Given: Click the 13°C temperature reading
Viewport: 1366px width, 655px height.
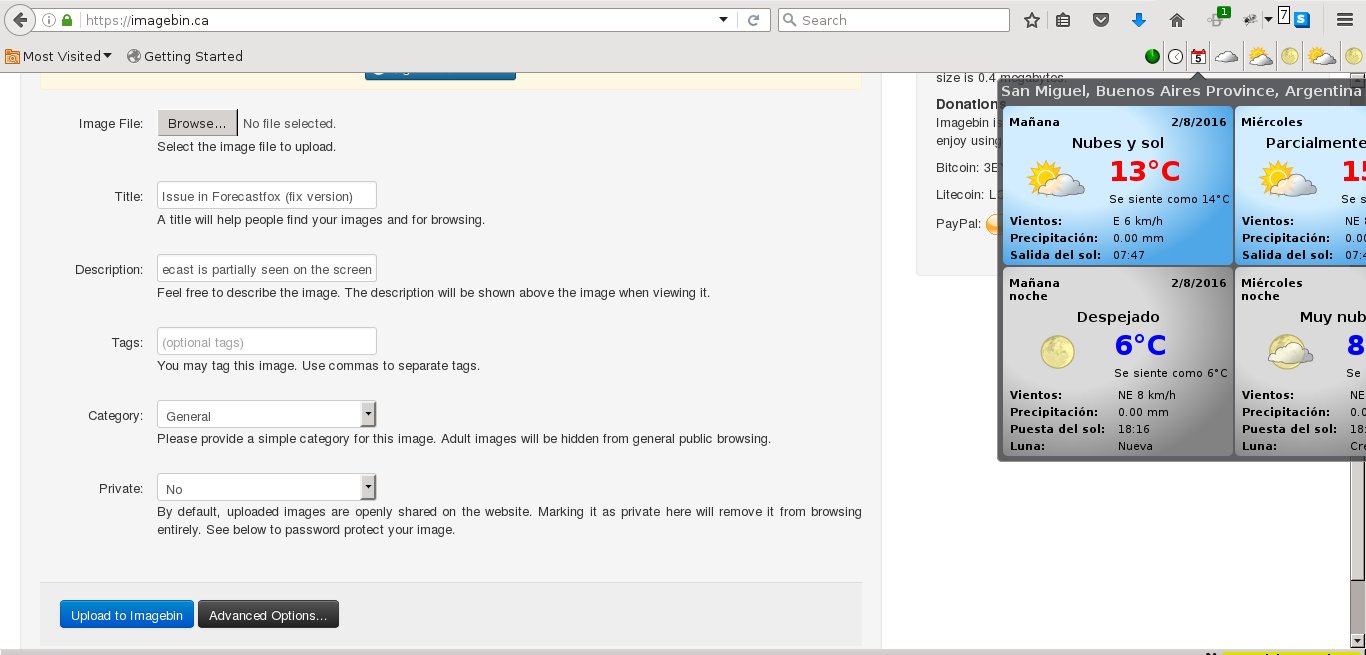Looking at the screenshot, I should click(x=1145, y=171).
